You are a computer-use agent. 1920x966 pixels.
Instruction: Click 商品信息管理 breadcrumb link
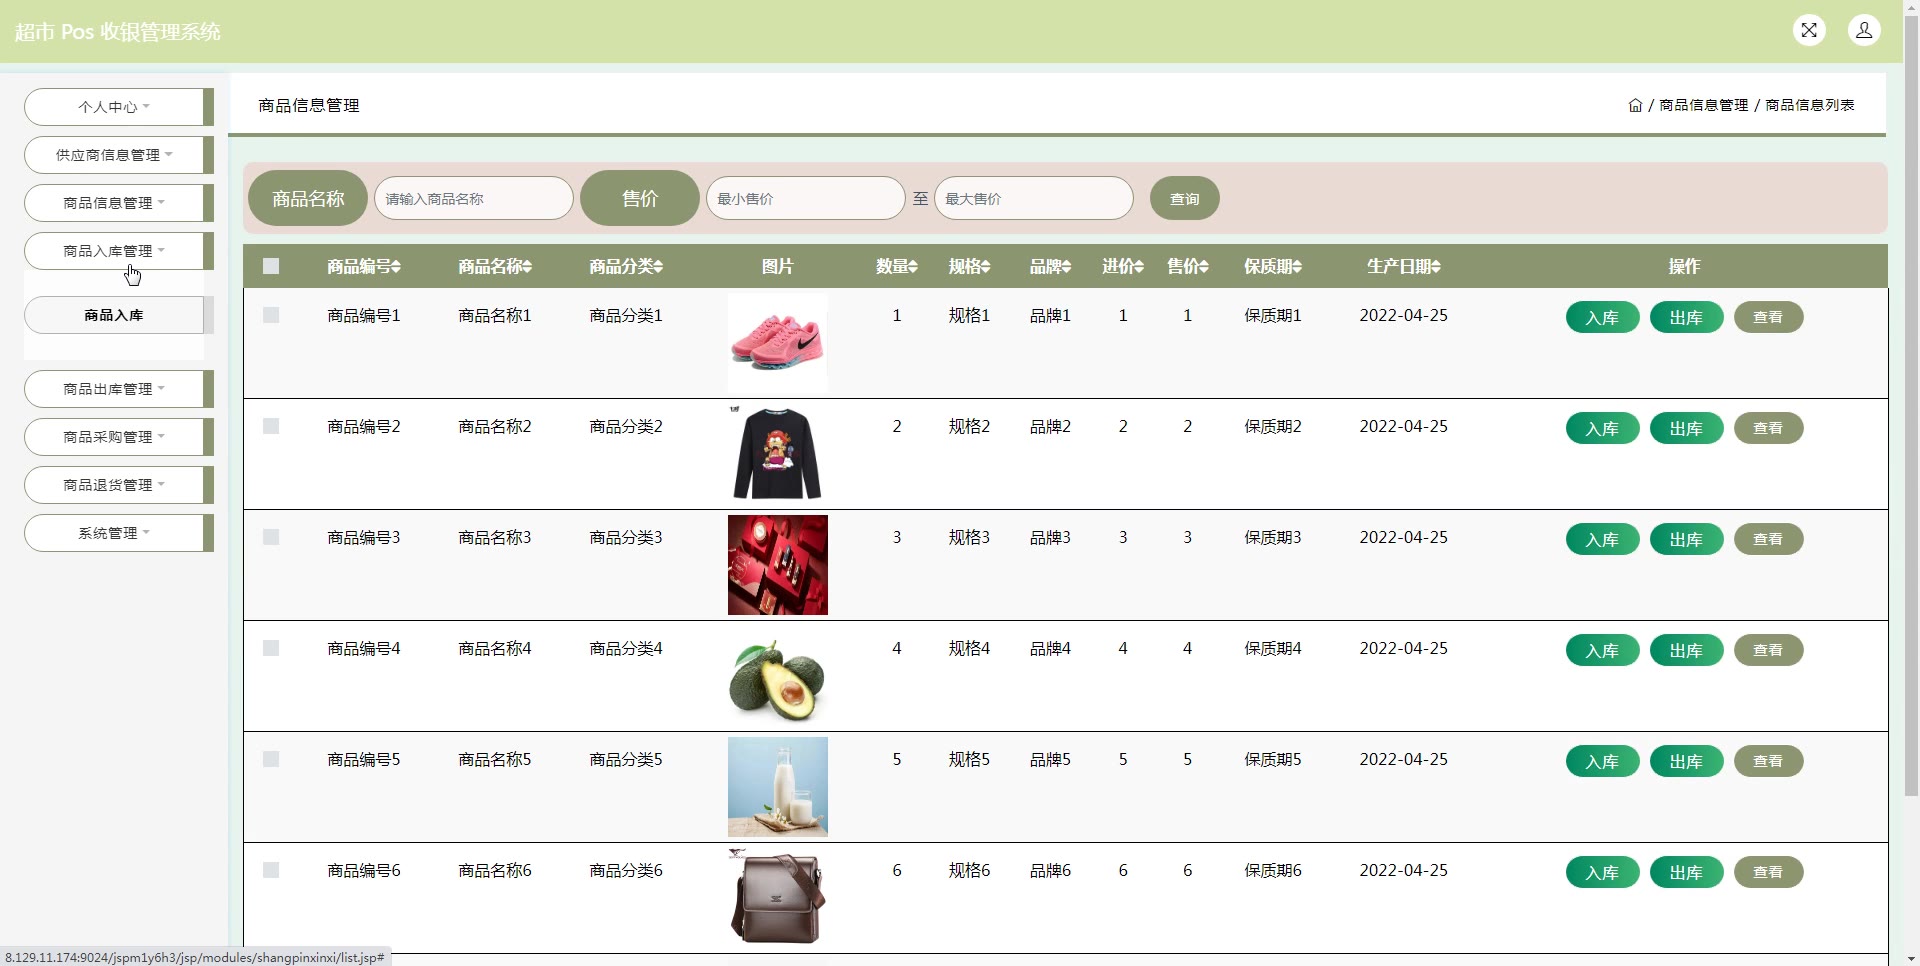click(1704, 105)
